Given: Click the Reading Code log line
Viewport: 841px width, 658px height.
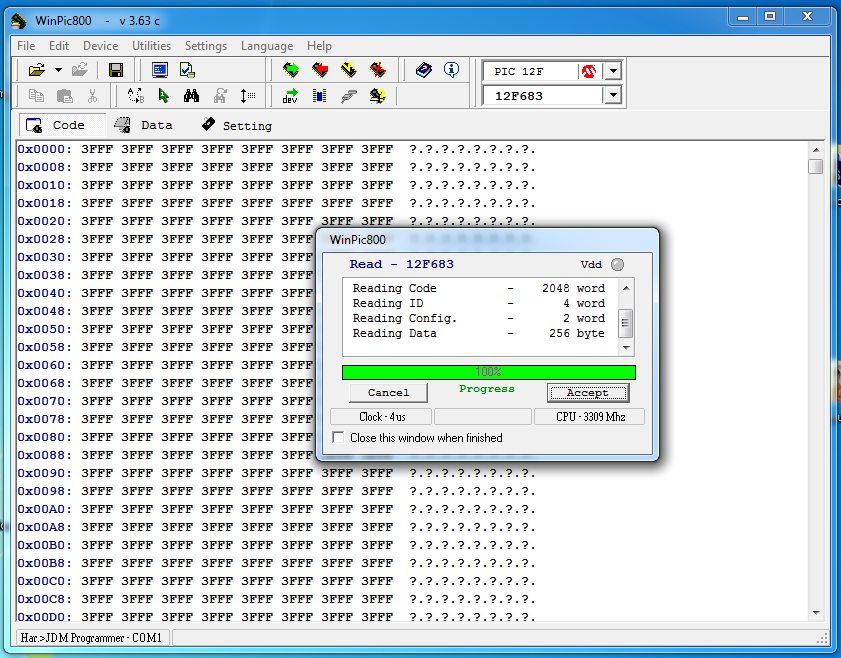Looking at the screenshot, I should (478, 288).
